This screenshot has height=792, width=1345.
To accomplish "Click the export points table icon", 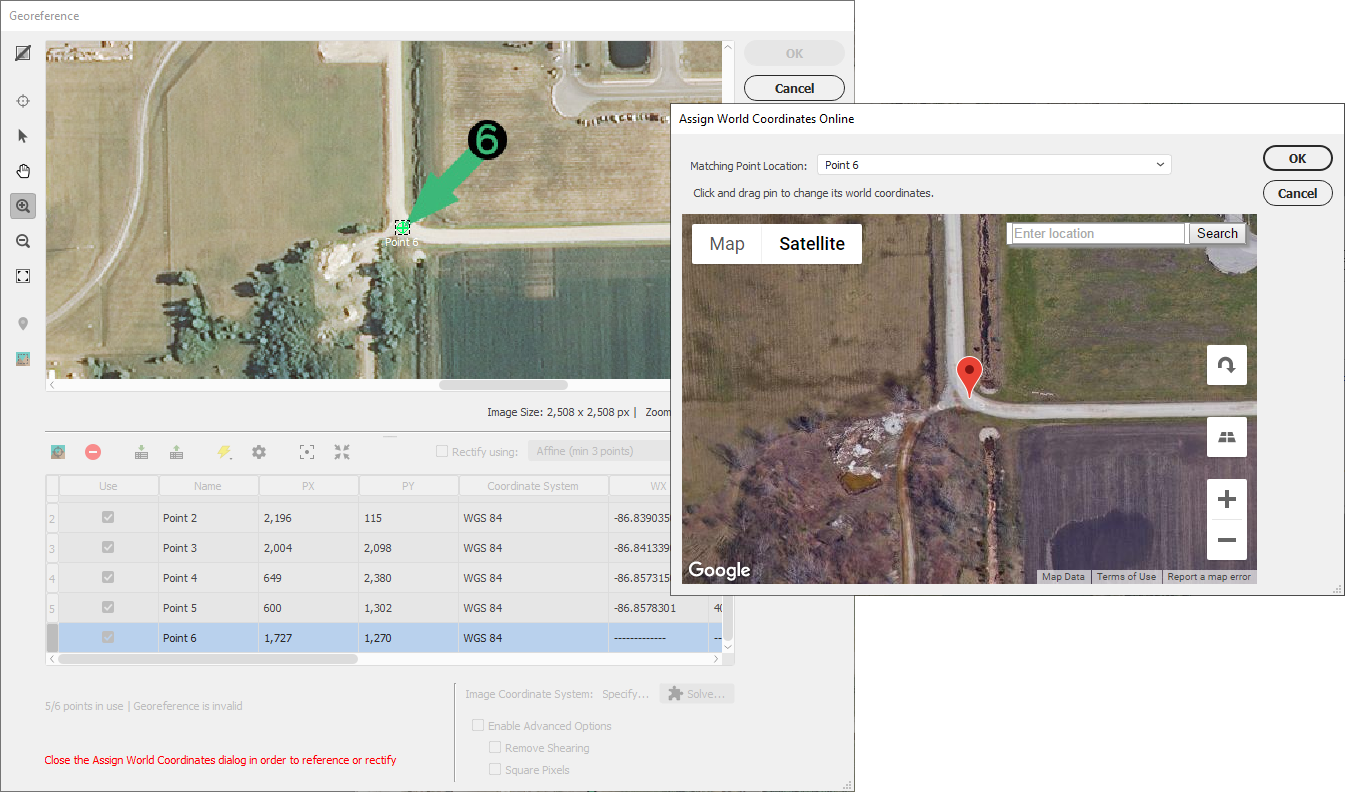I will click(x=177, y=452).
